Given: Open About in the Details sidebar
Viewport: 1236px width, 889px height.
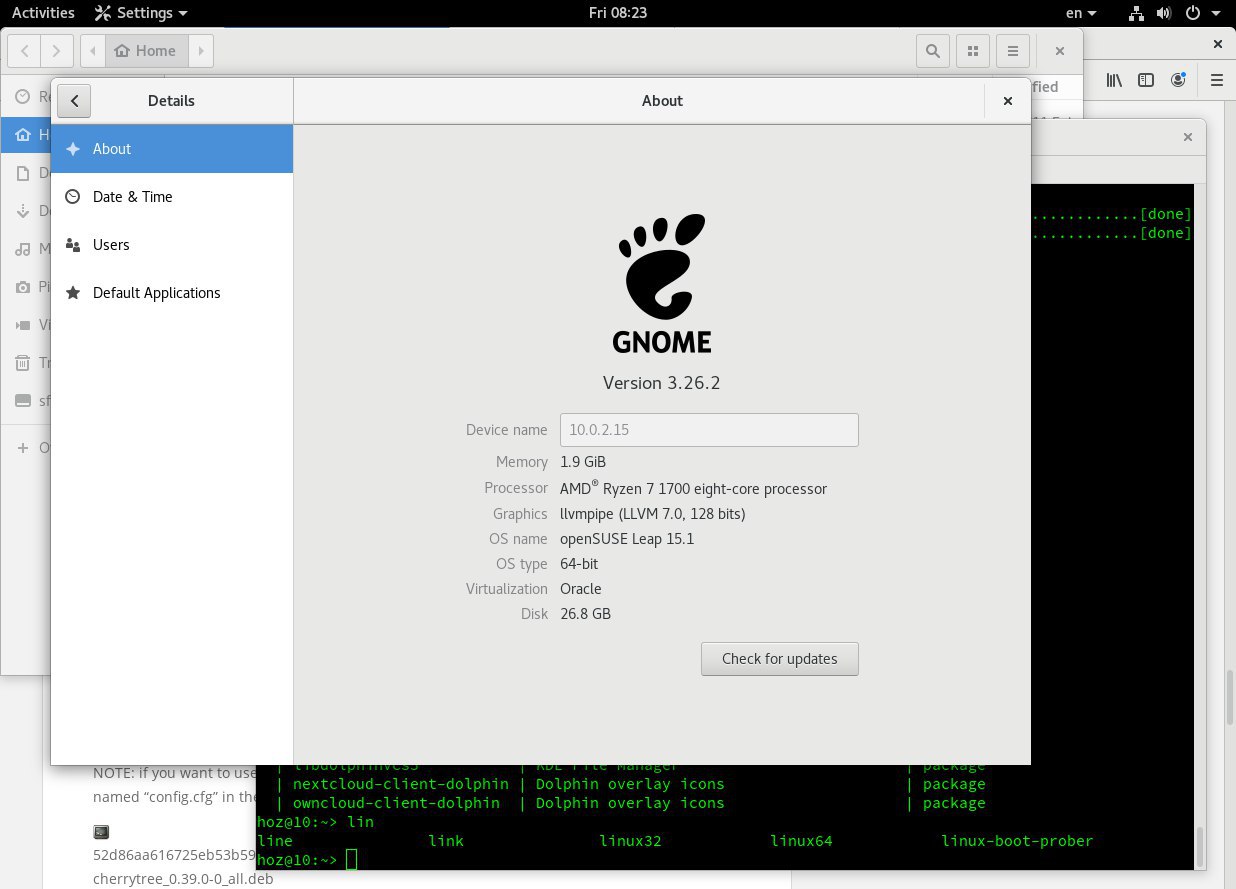Looking at the screenshot, I should tap(172, 149).
